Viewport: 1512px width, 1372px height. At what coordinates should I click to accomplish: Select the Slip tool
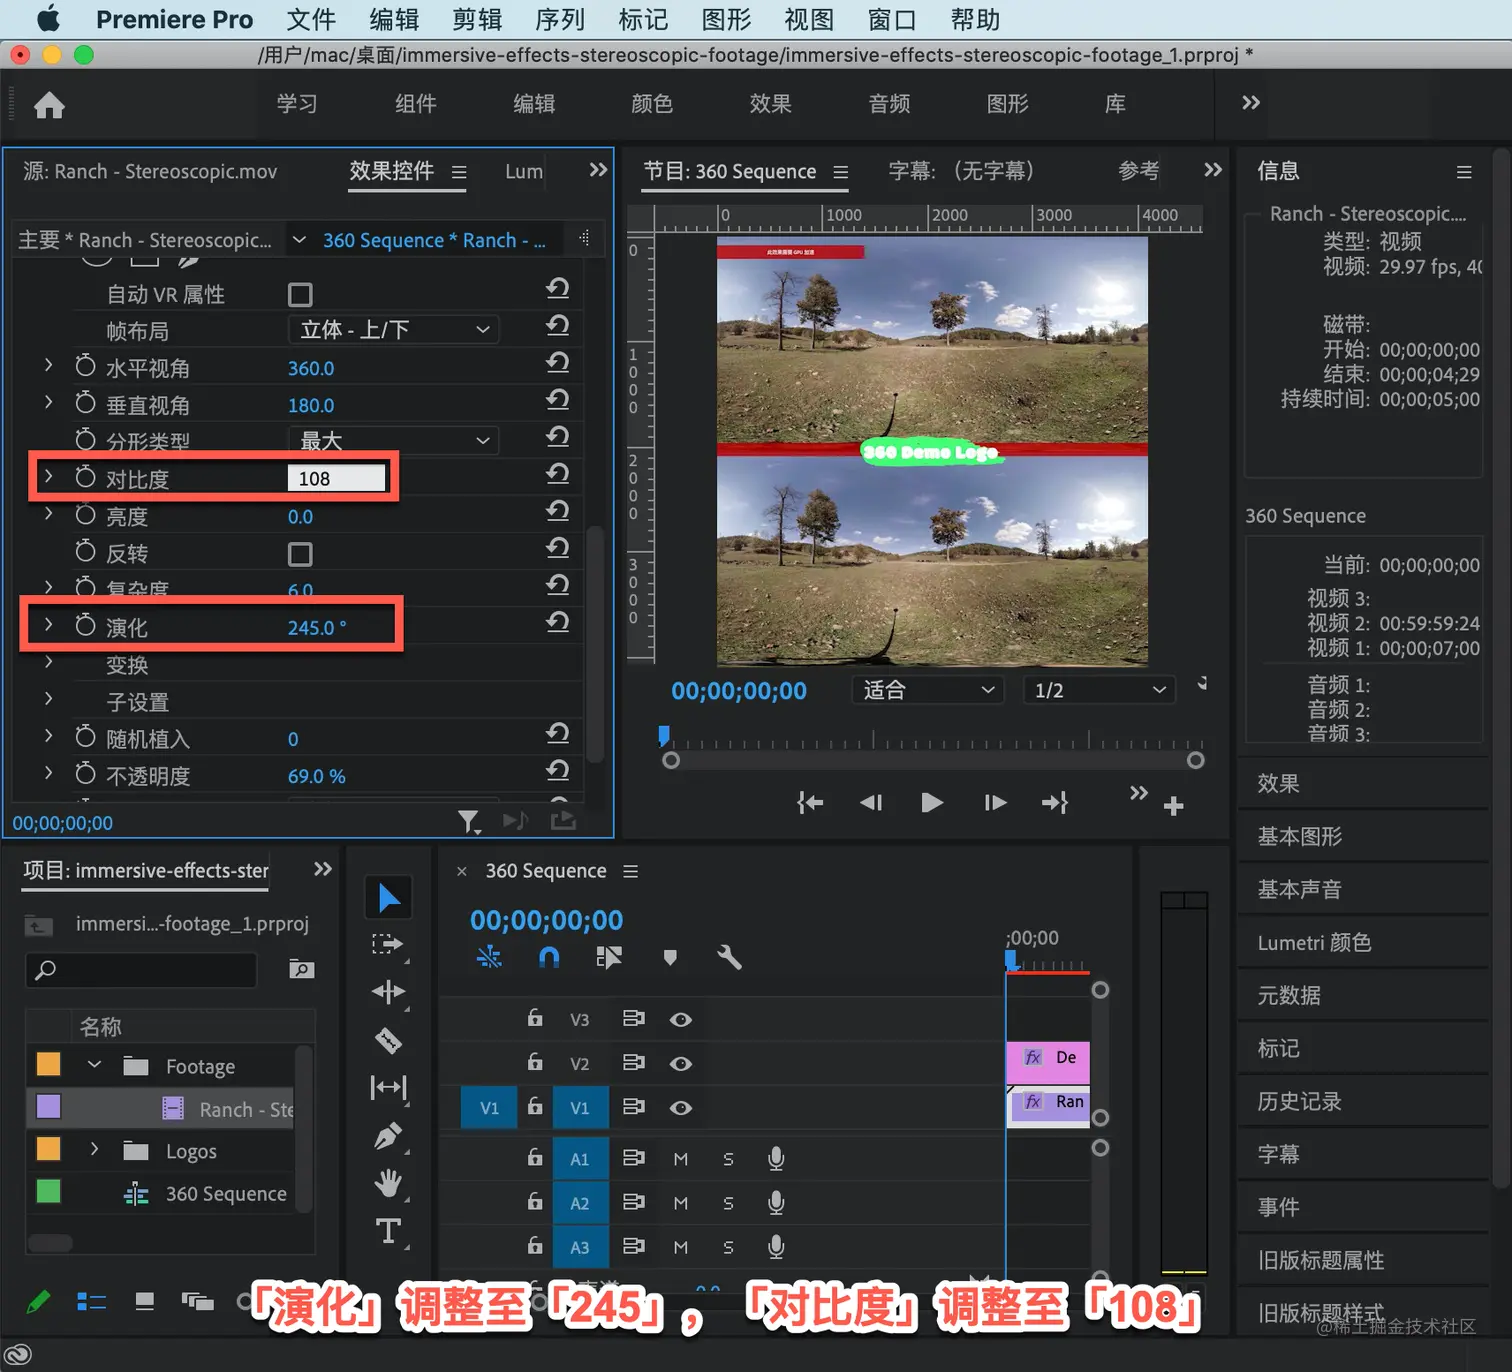click(x=388, y=1087)
